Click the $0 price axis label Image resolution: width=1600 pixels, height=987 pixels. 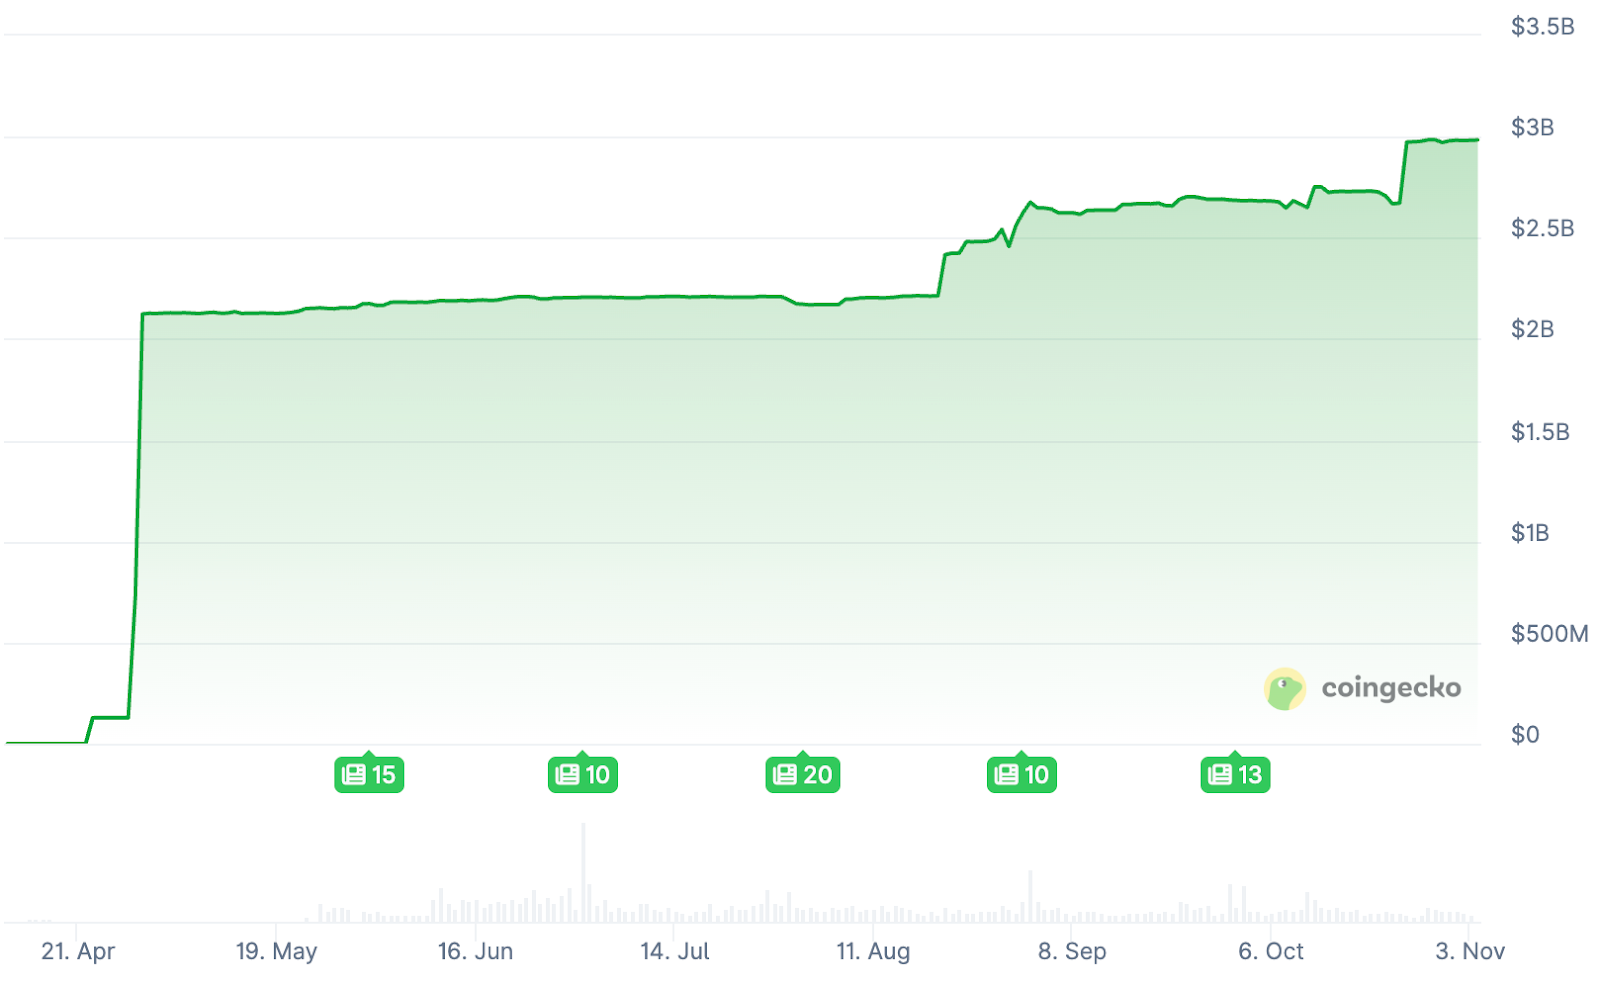[x=1525, y=735]
